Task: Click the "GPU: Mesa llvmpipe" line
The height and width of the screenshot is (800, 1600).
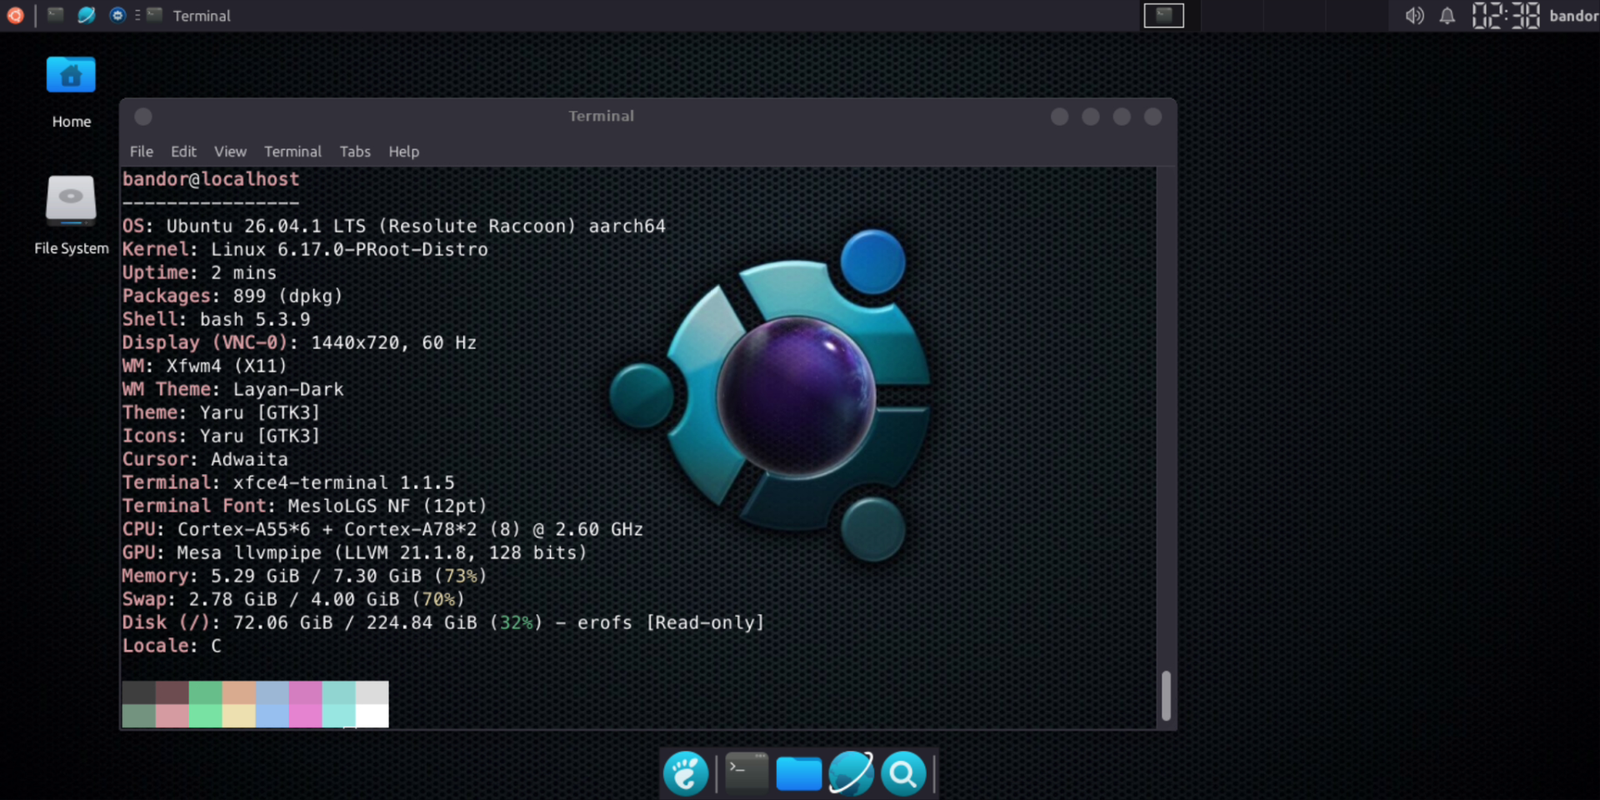Action: click(x=355, y=552)
